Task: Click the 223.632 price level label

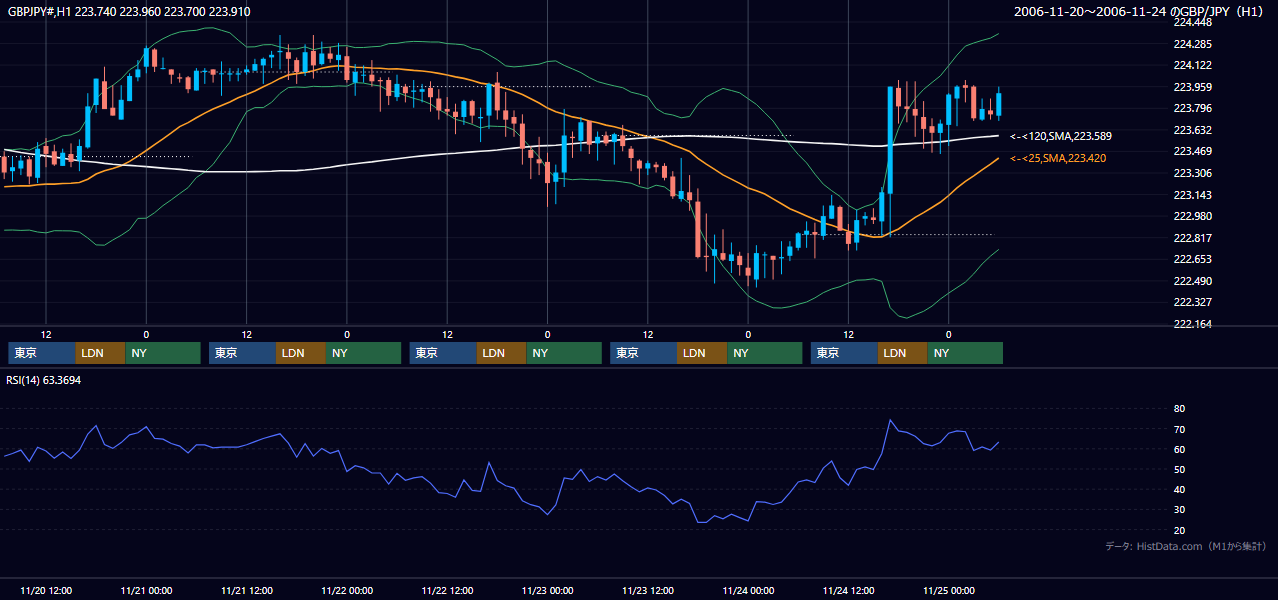Action: click(1193, 130)
